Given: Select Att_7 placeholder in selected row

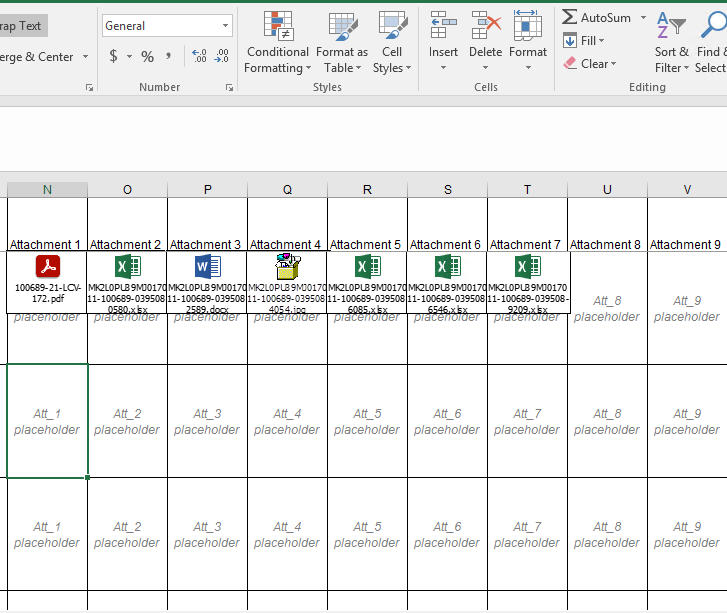Looking at the screenshot, I should tap(527, 421).
